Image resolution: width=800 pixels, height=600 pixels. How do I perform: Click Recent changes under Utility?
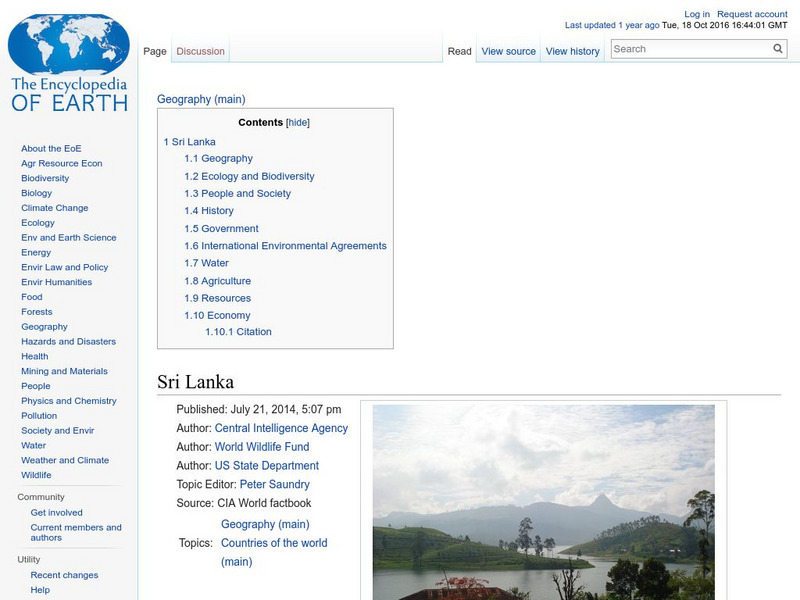coord(62,575)
